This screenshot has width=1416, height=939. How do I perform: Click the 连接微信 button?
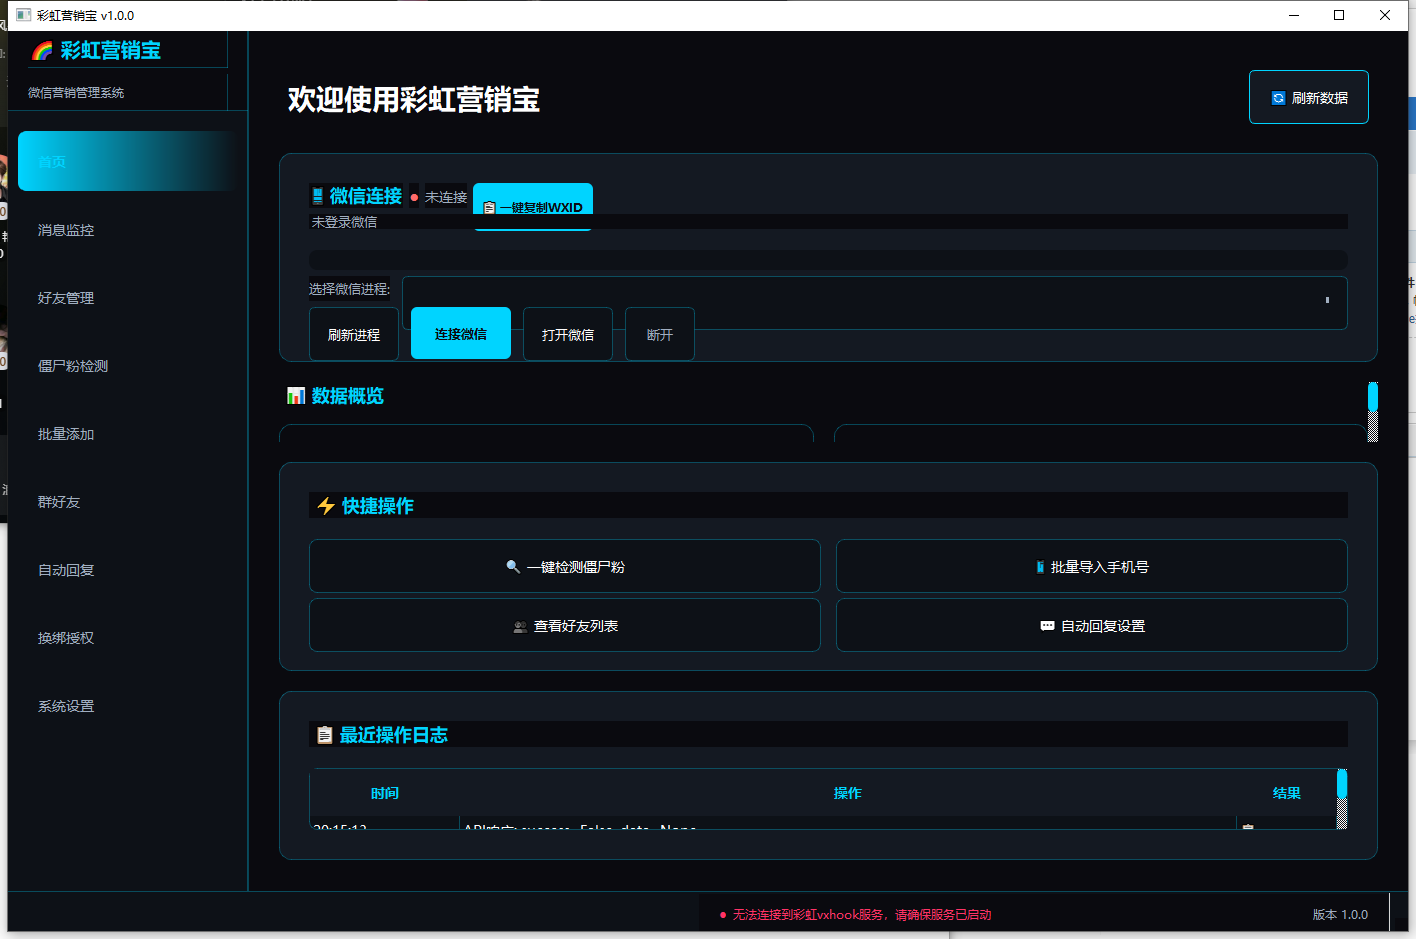click(461, 333)
